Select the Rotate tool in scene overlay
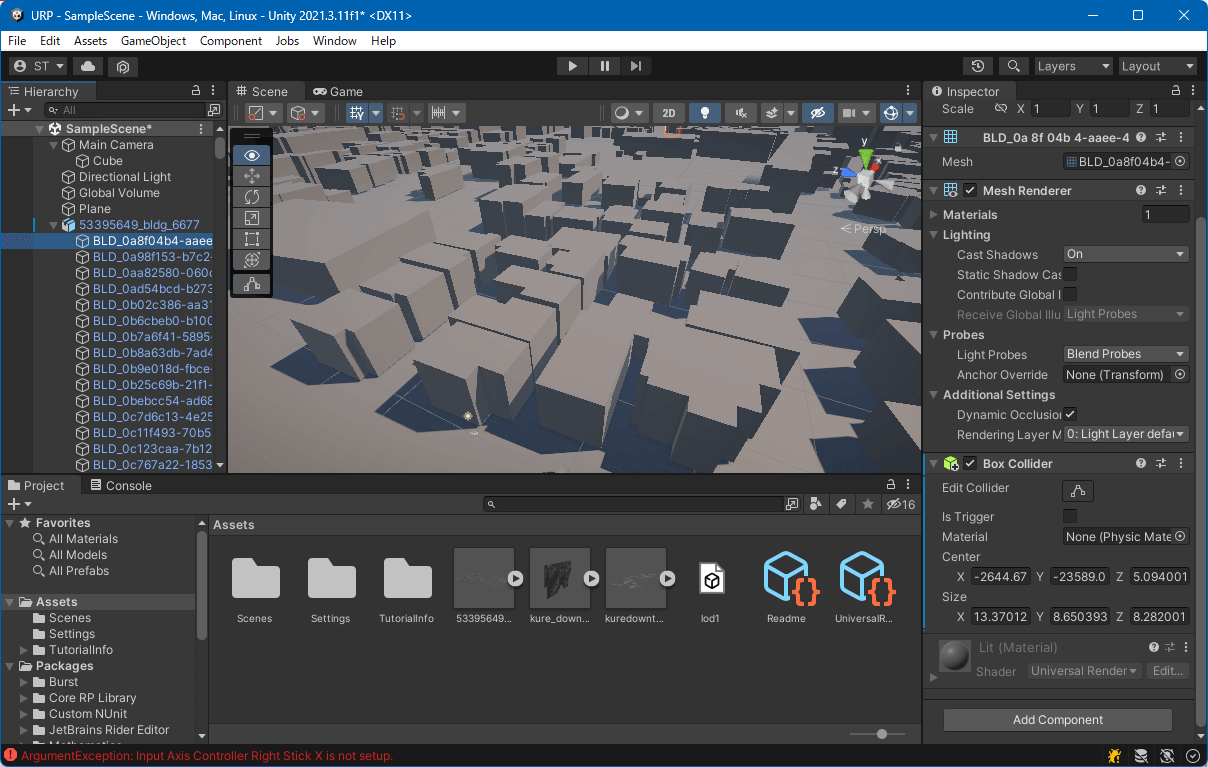The image size is (1208, 767). (251, 197)
